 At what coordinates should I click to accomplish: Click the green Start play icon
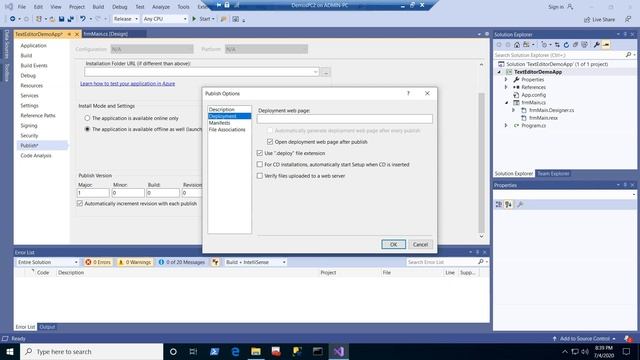tap(194, 19)
